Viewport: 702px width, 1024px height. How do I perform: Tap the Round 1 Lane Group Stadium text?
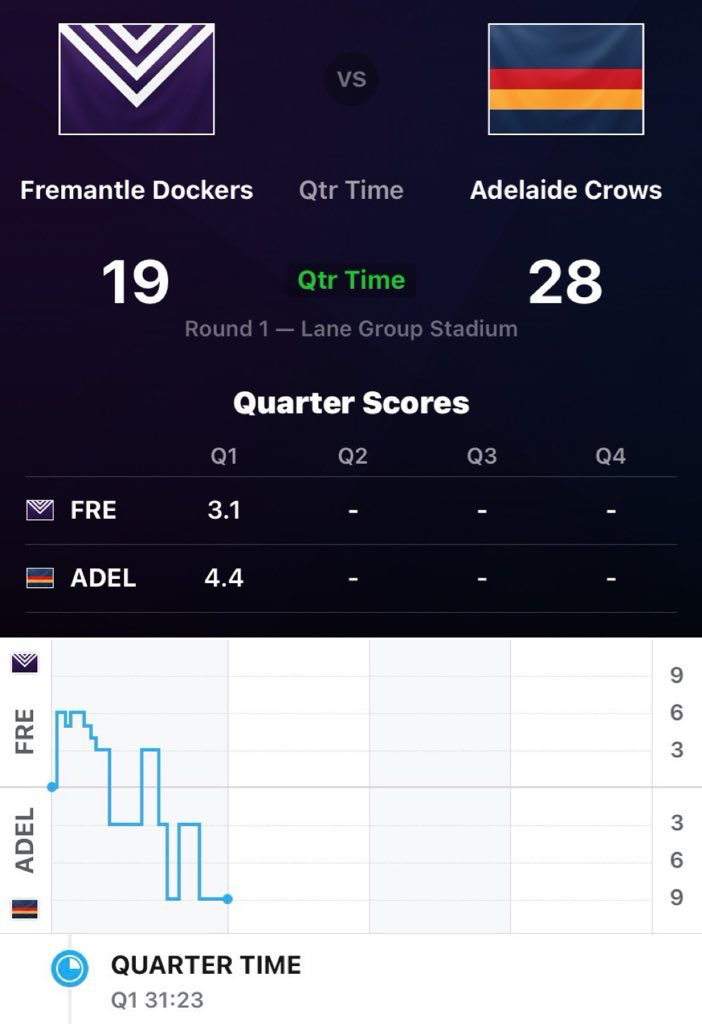click(351, 329)
